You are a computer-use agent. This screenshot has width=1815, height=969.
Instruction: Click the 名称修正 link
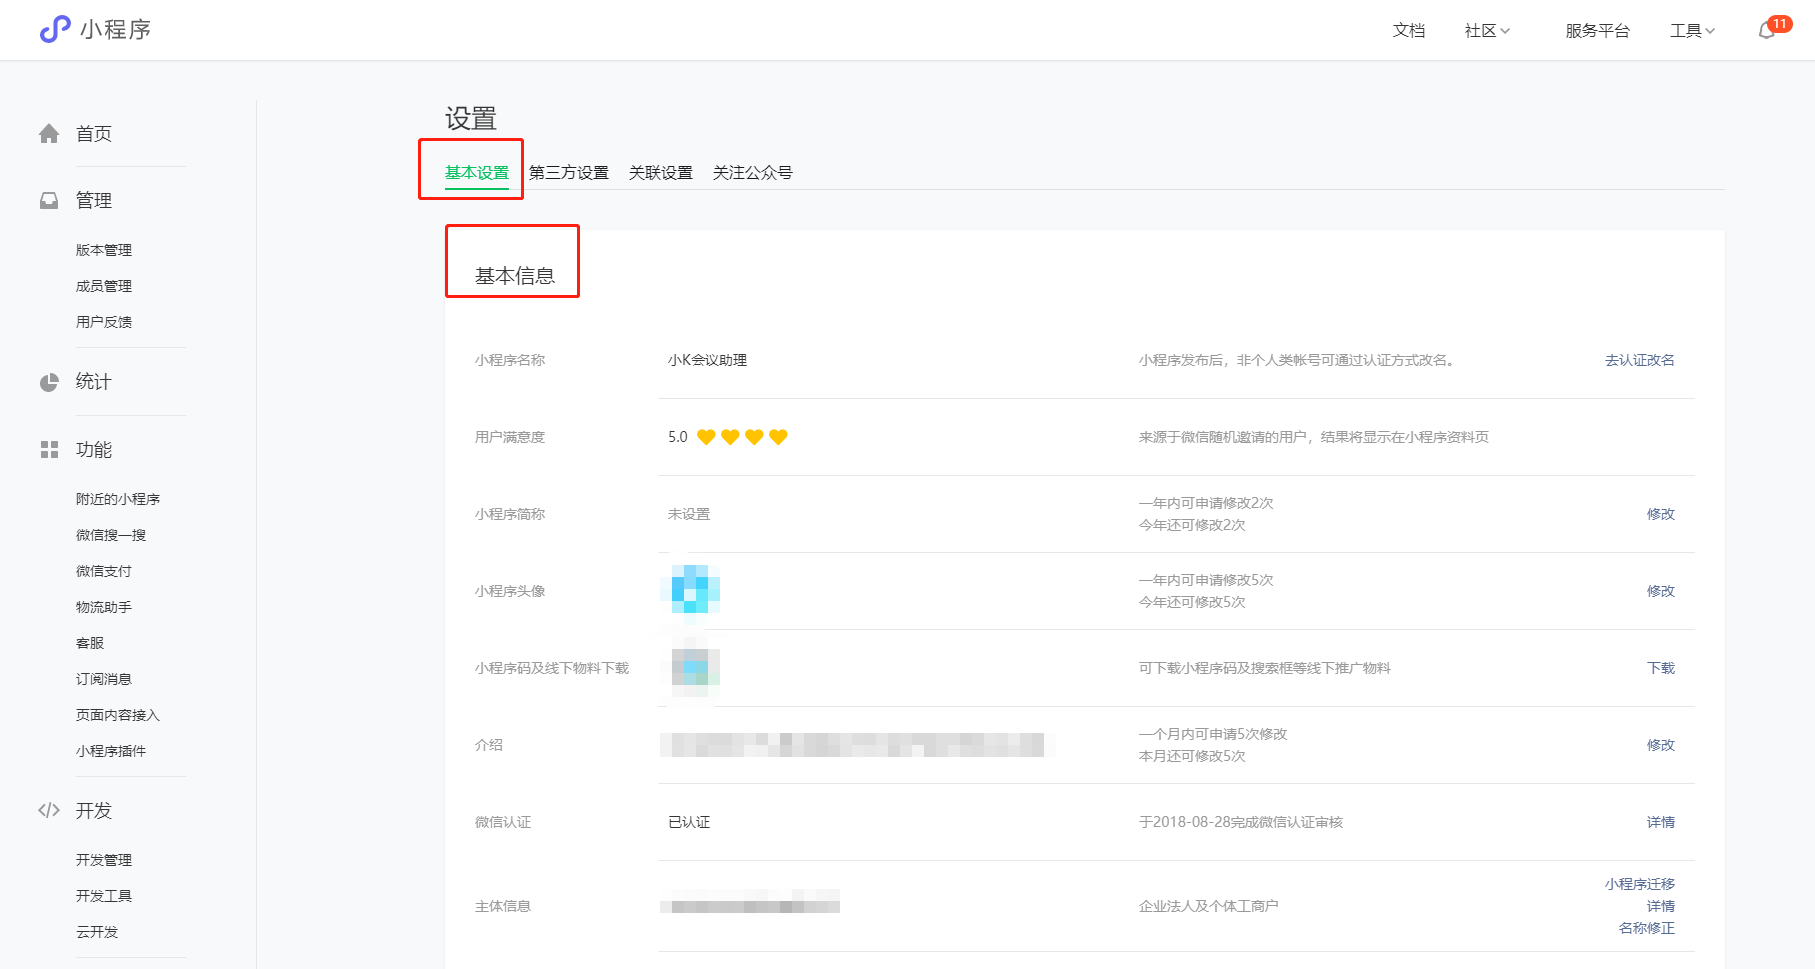(x=1647, y=928)
